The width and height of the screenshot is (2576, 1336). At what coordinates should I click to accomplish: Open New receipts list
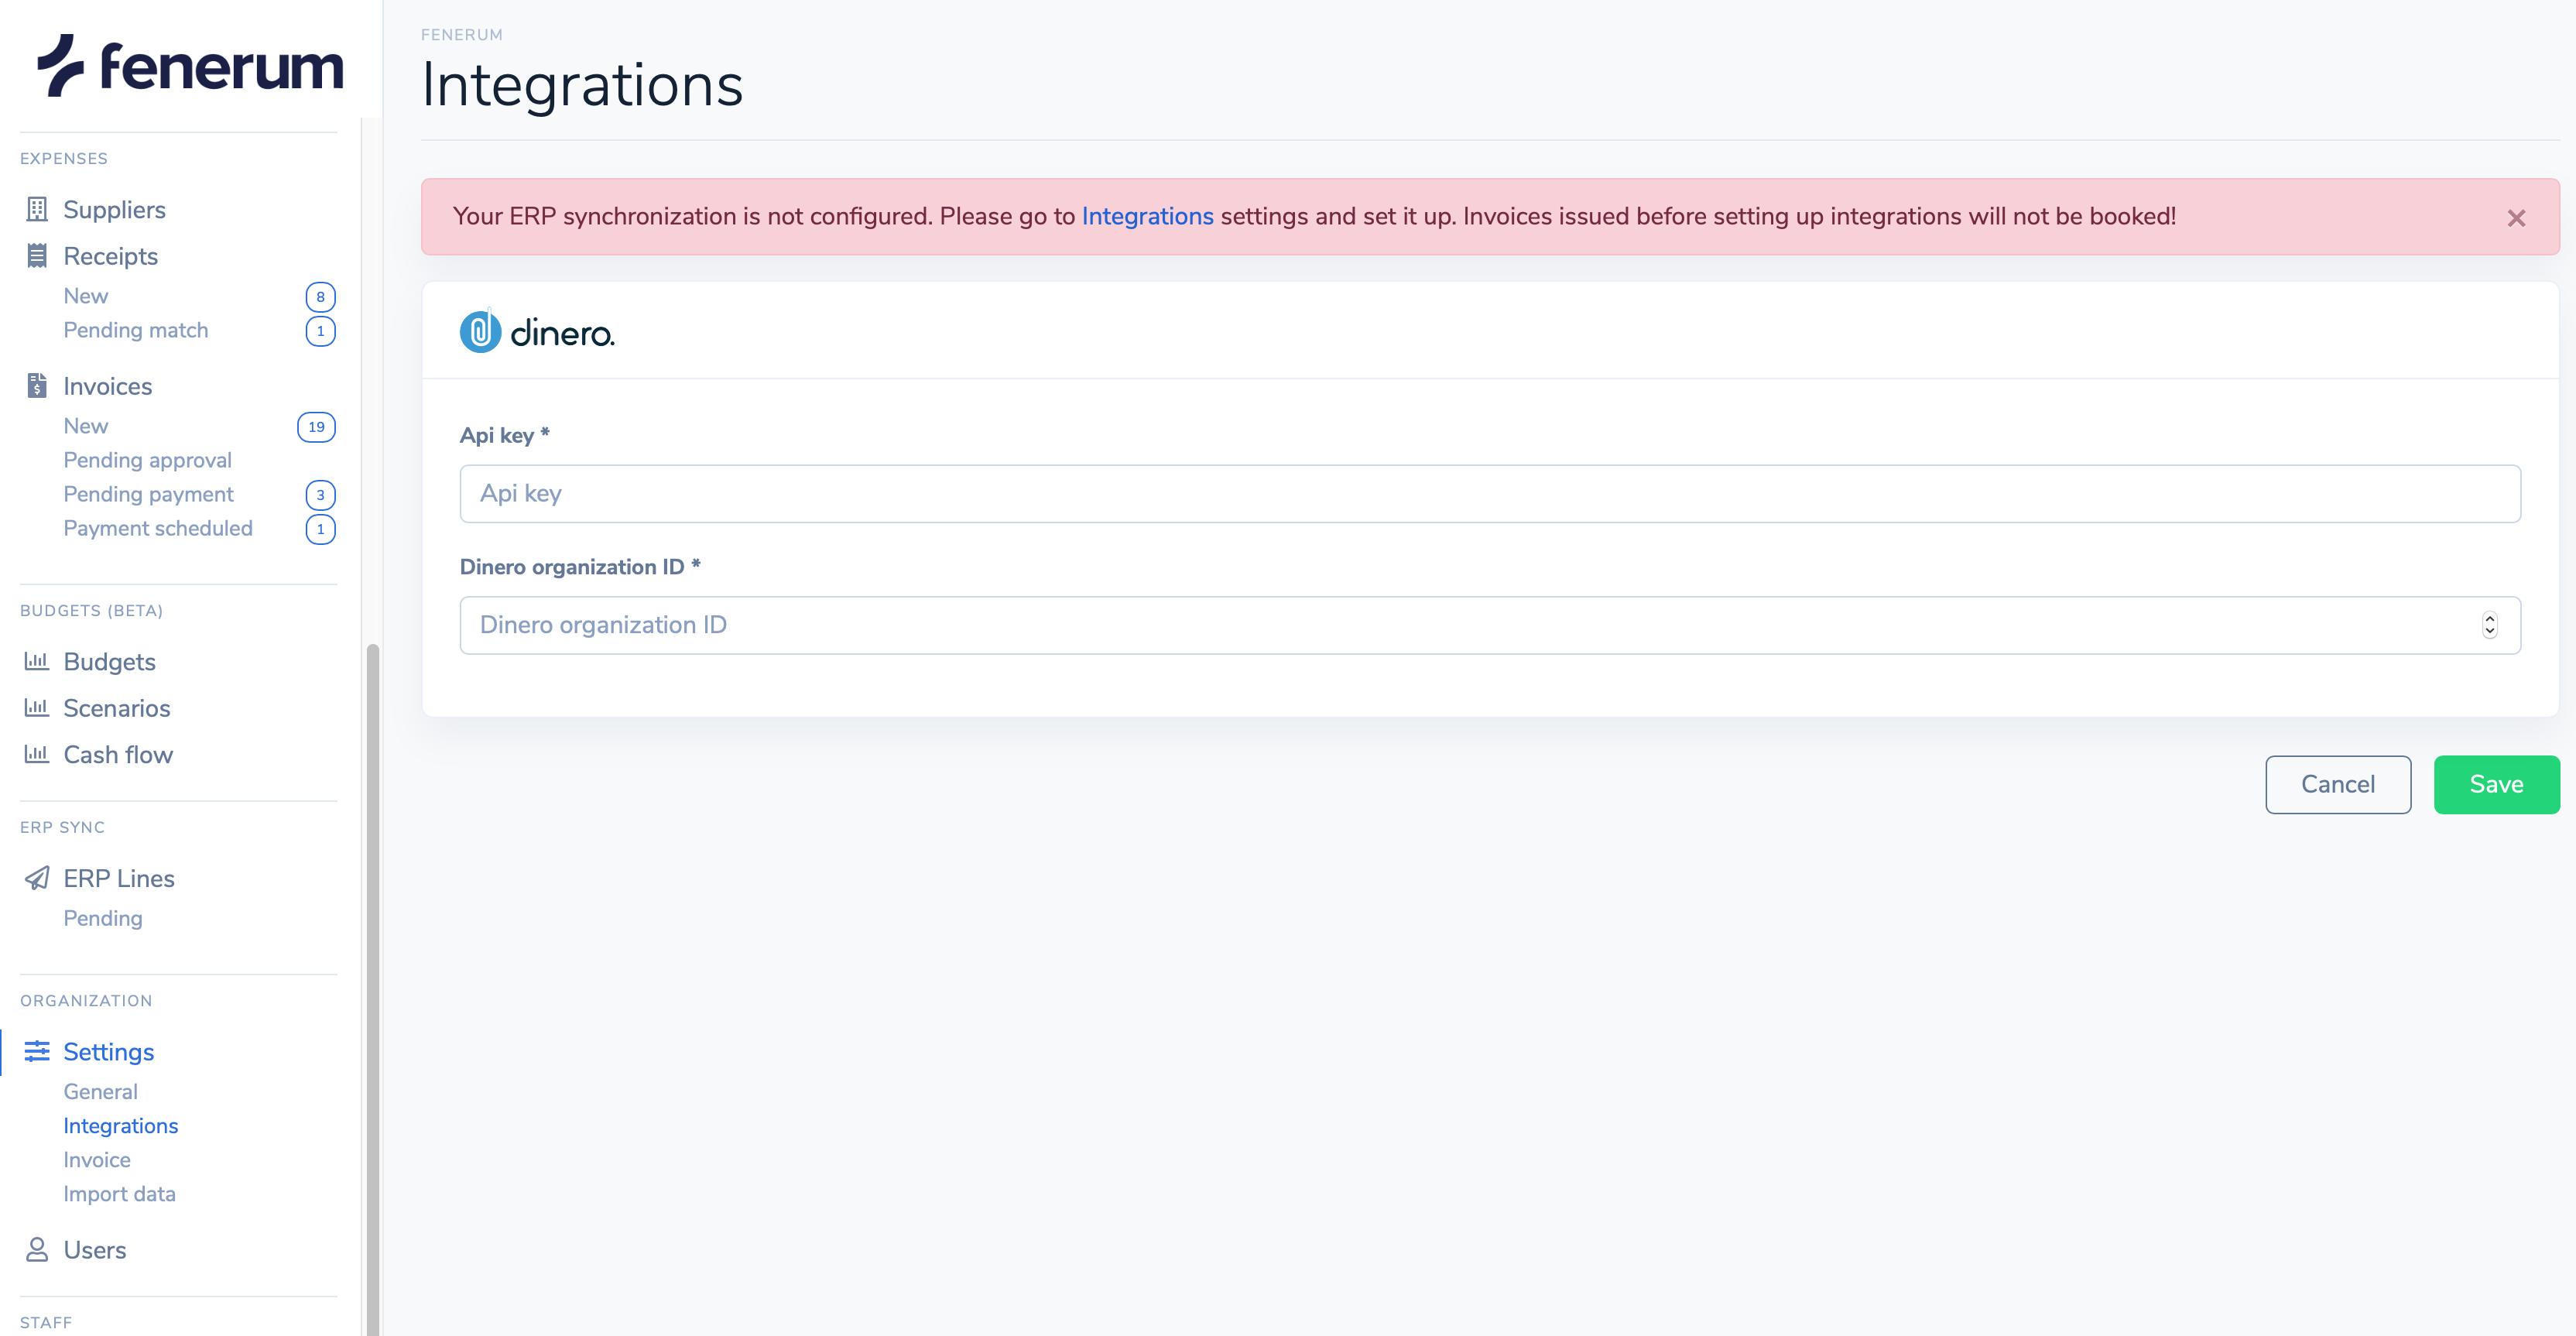pyautogui.click(x=85, y=296)
